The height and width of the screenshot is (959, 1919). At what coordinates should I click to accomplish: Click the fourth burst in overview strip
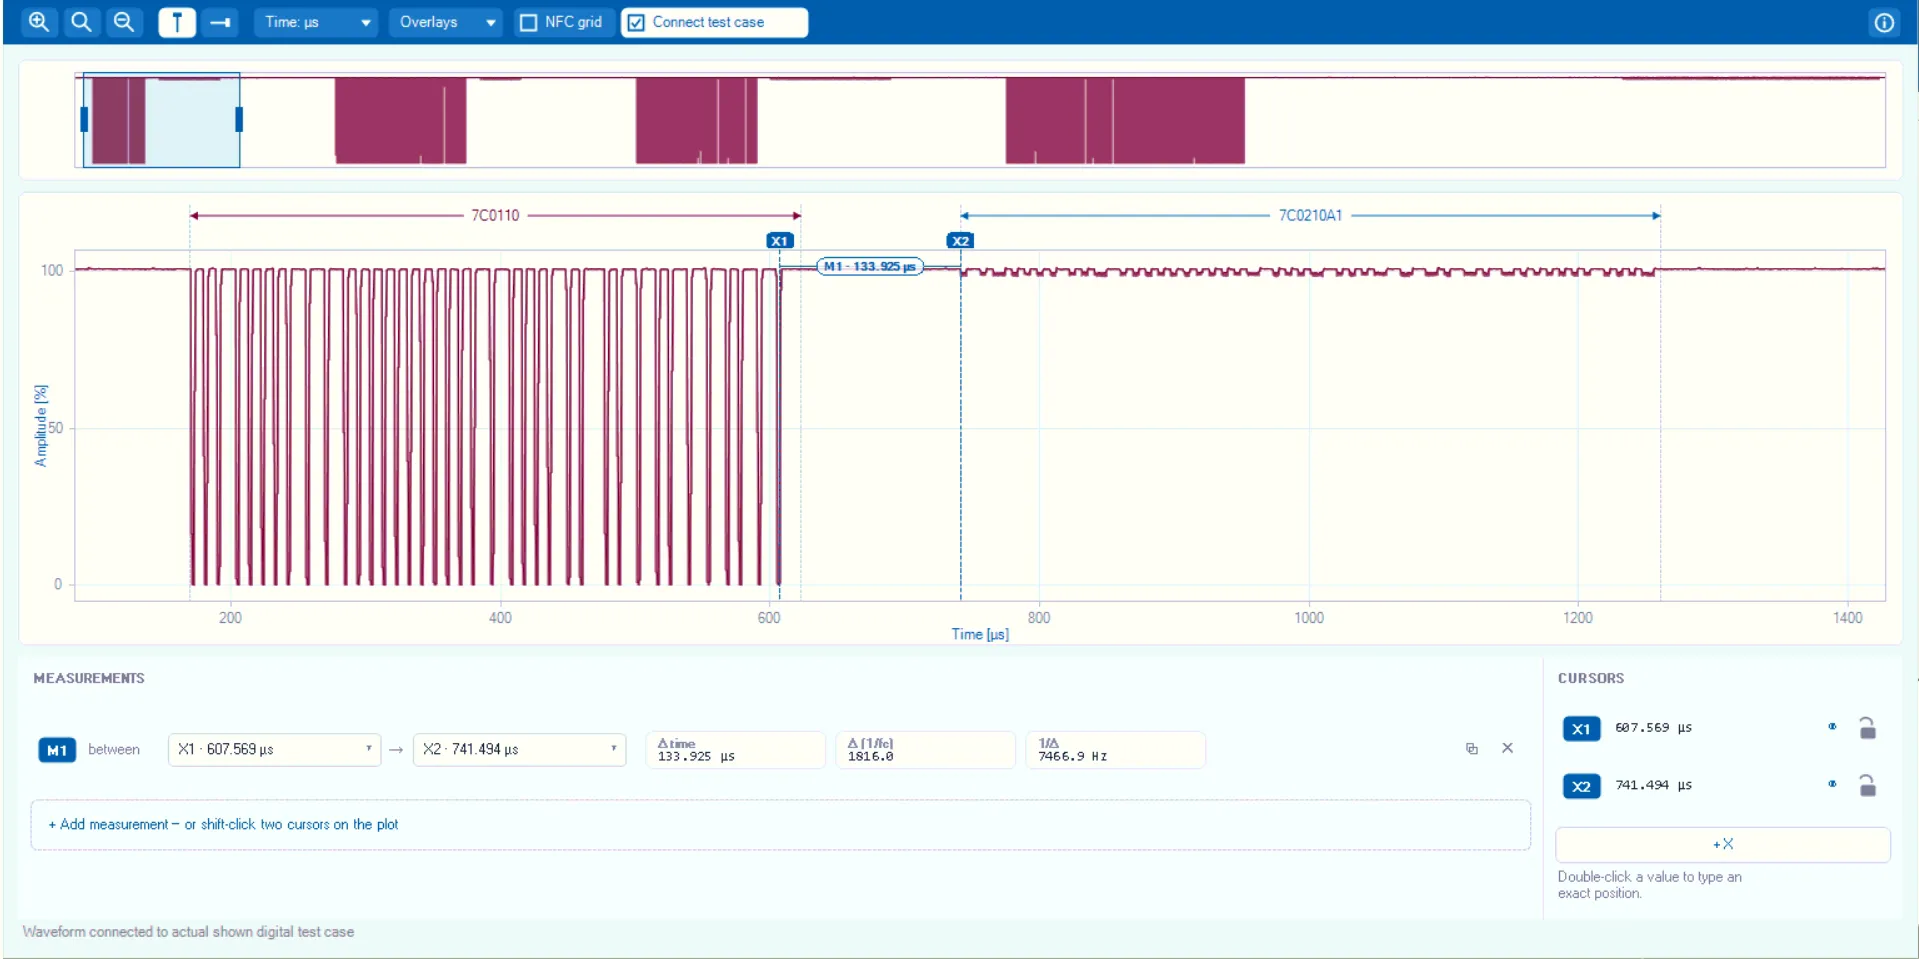[x=1125, y=120]
